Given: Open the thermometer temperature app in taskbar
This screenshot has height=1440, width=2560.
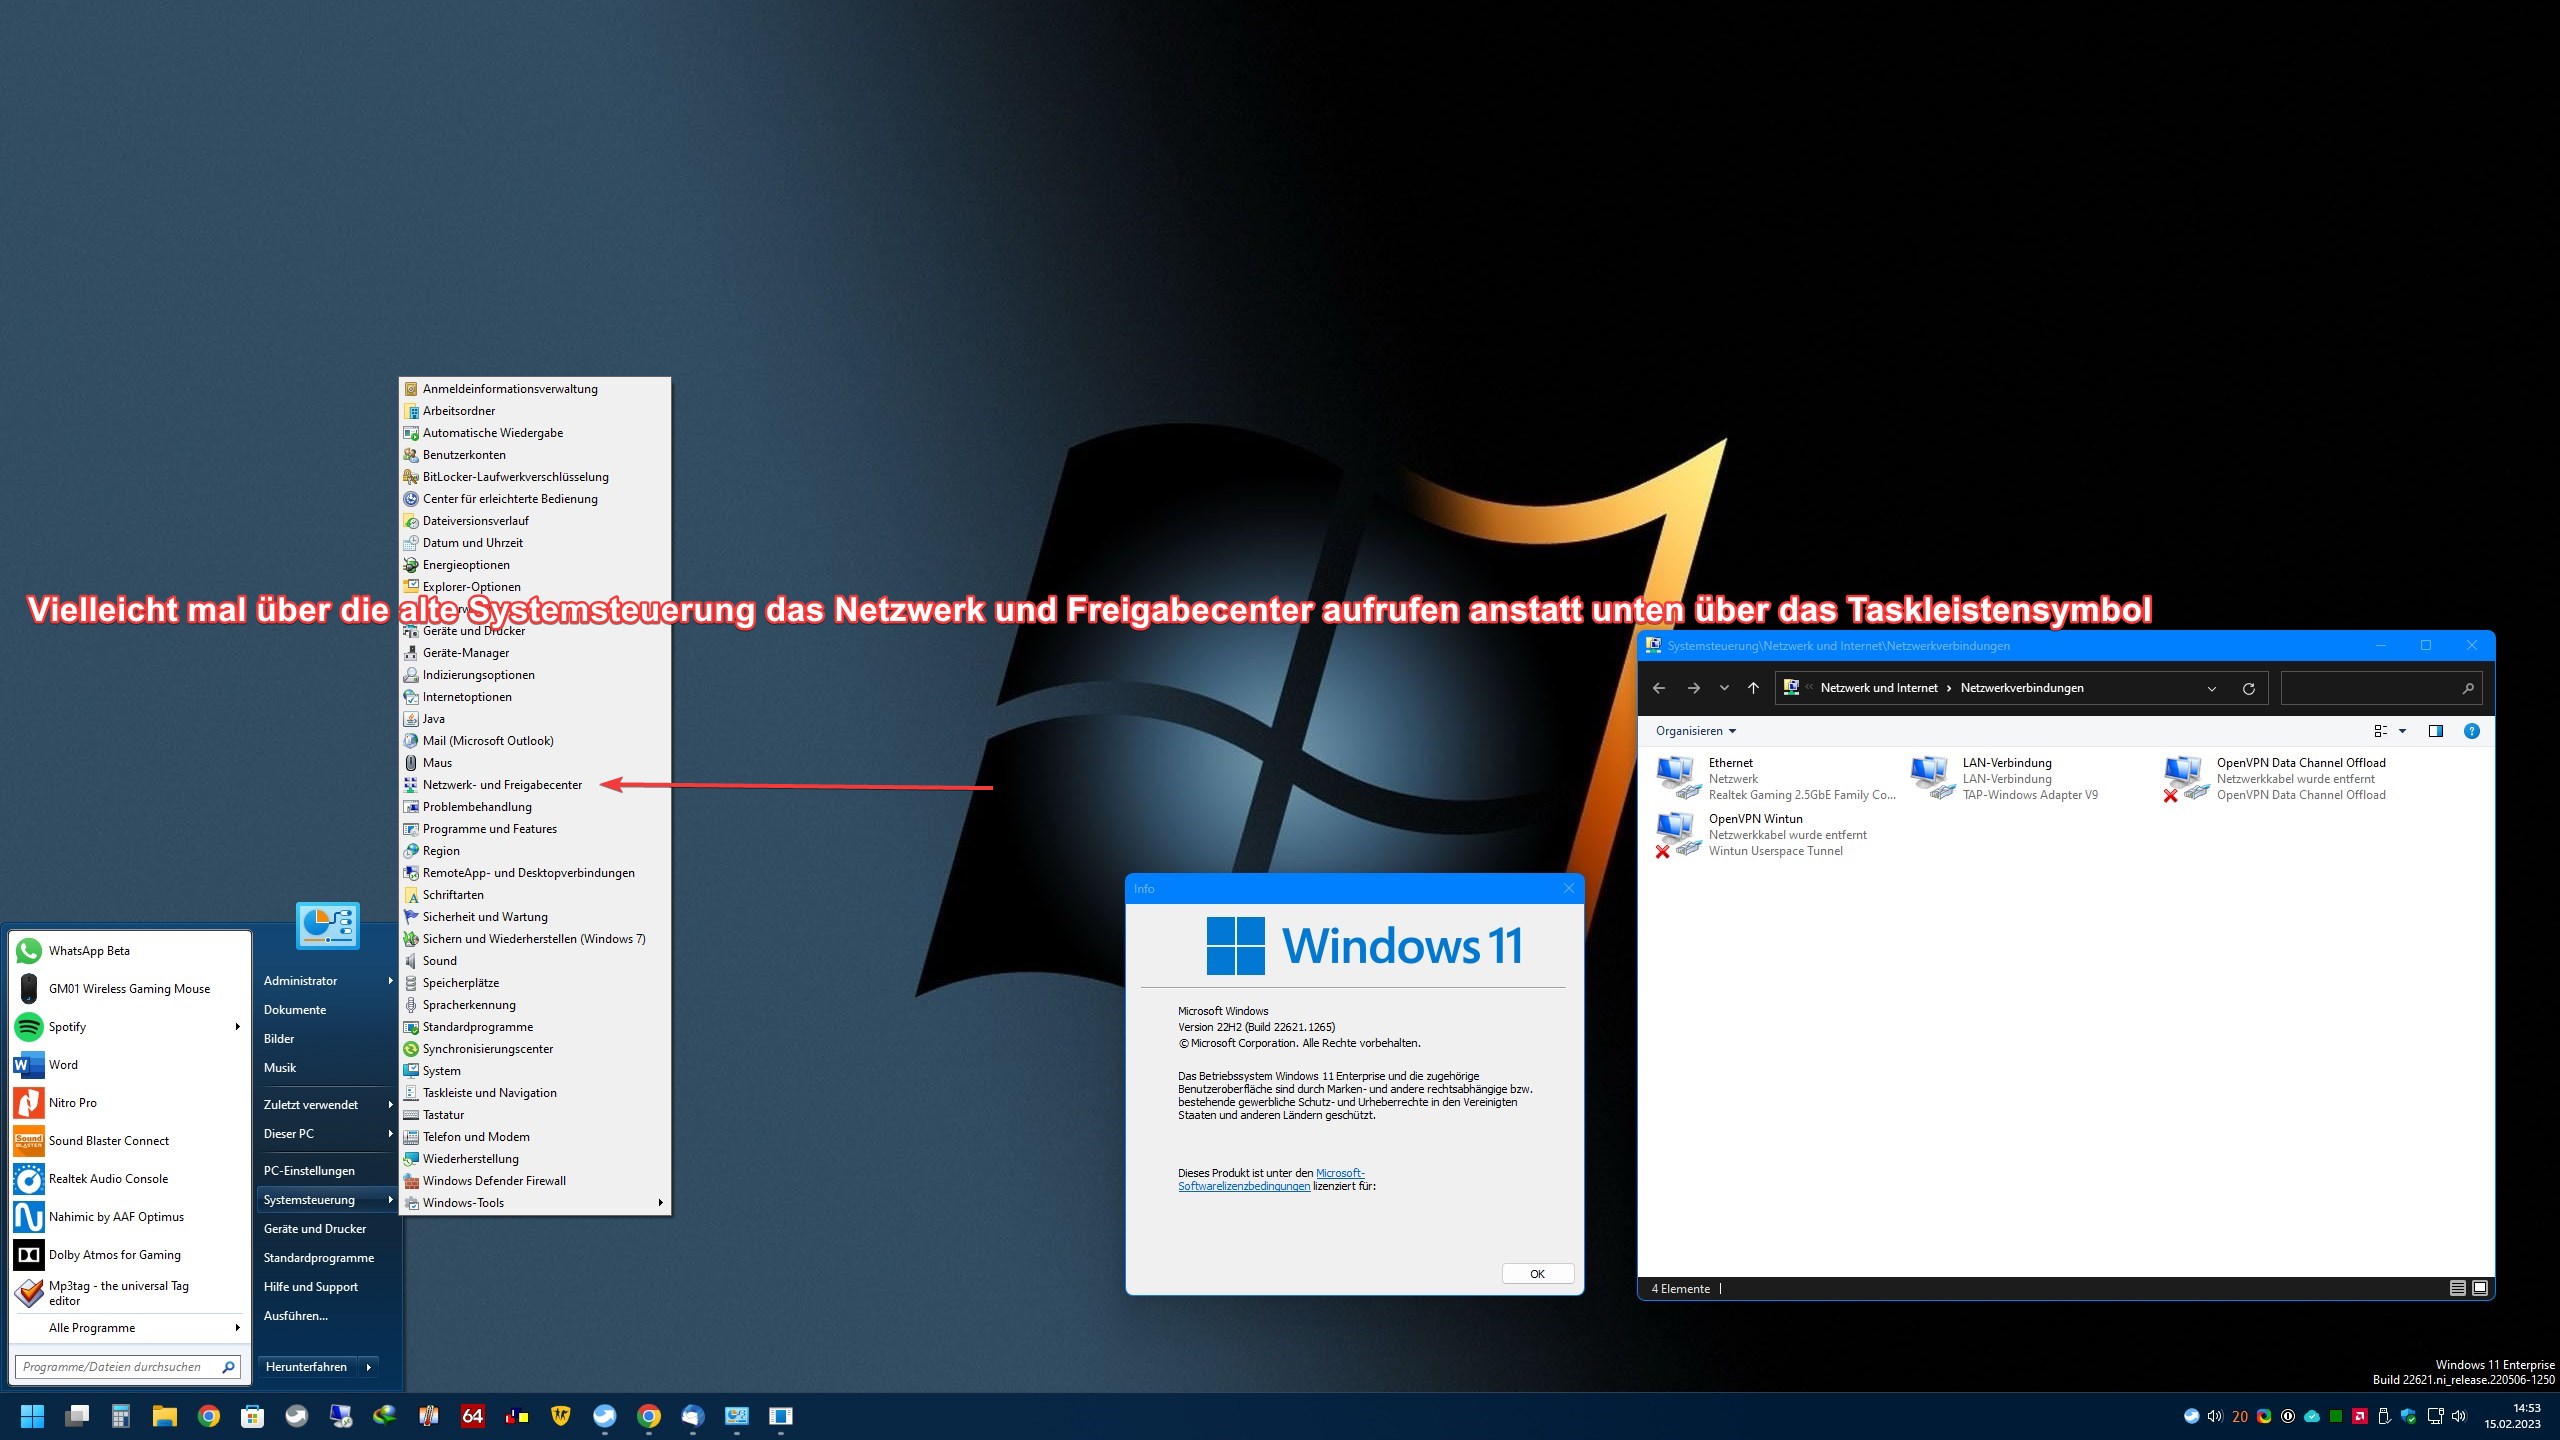Looking at the screenshot, I should 429,1416.
